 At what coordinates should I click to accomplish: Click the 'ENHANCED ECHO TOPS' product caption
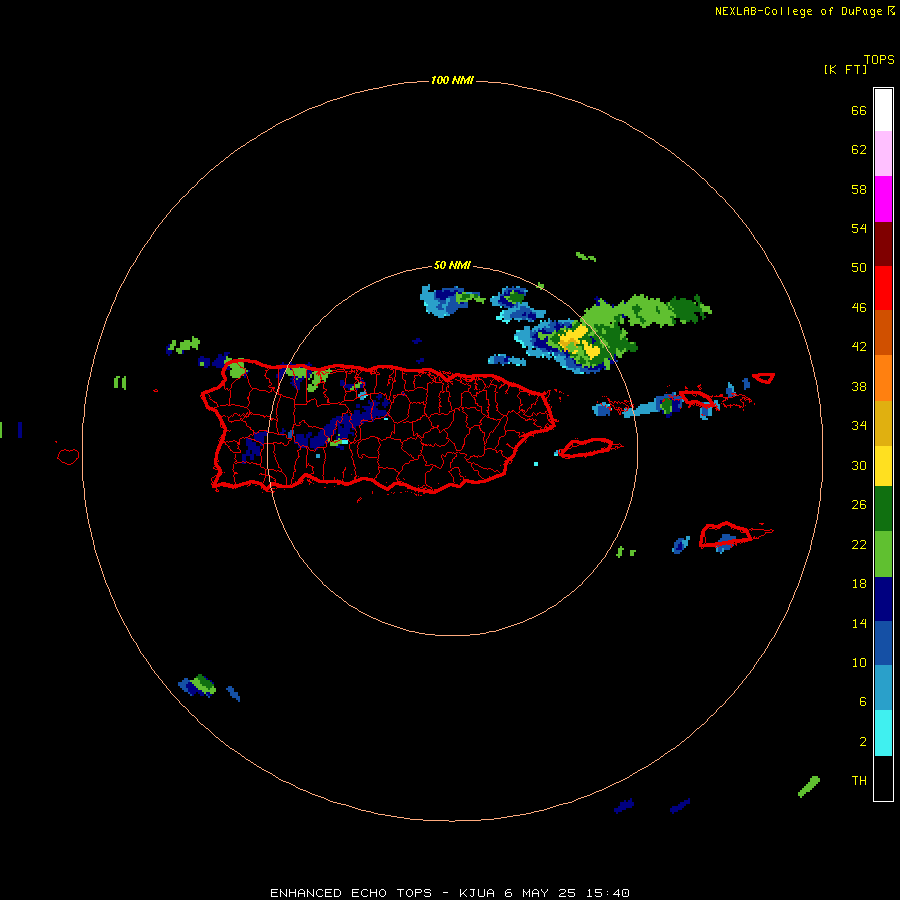pos(351,893)
